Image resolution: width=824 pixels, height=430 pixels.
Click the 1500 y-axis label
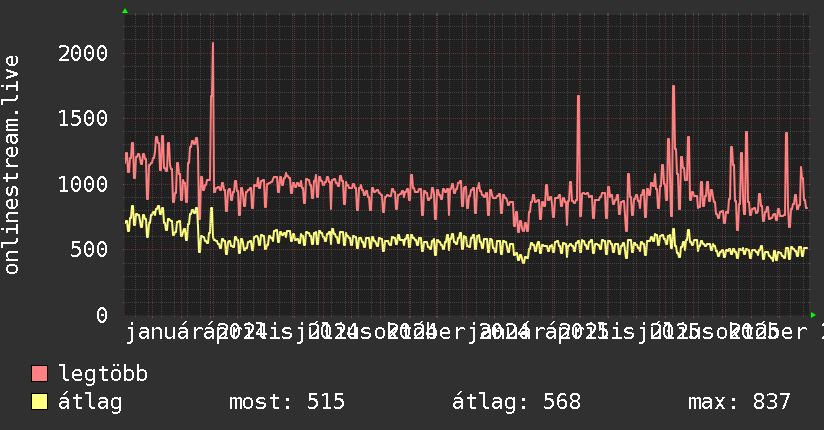[83, 119]
